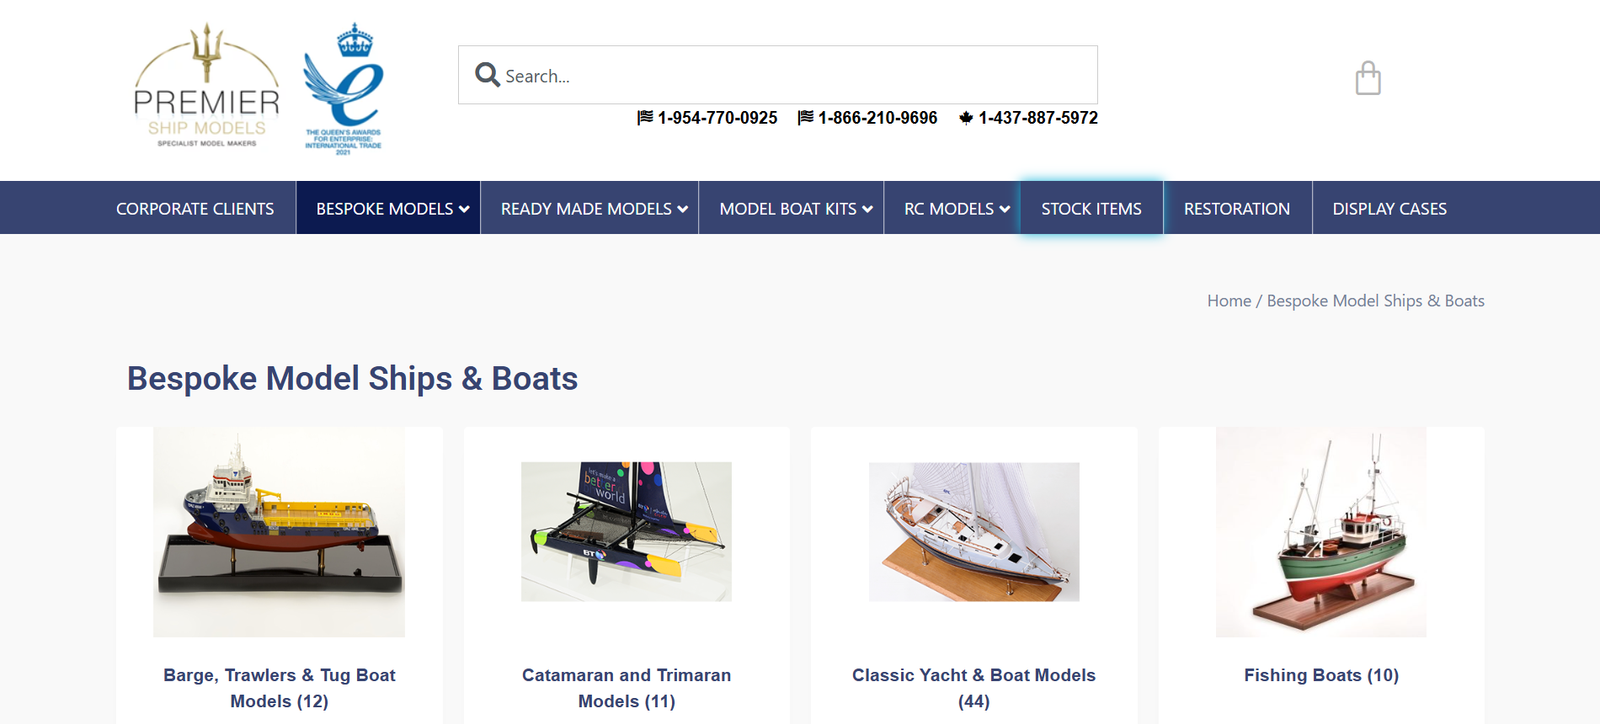Click the Queen's Awards for Enterprise emblem
1600x724 pixels.
343,90
